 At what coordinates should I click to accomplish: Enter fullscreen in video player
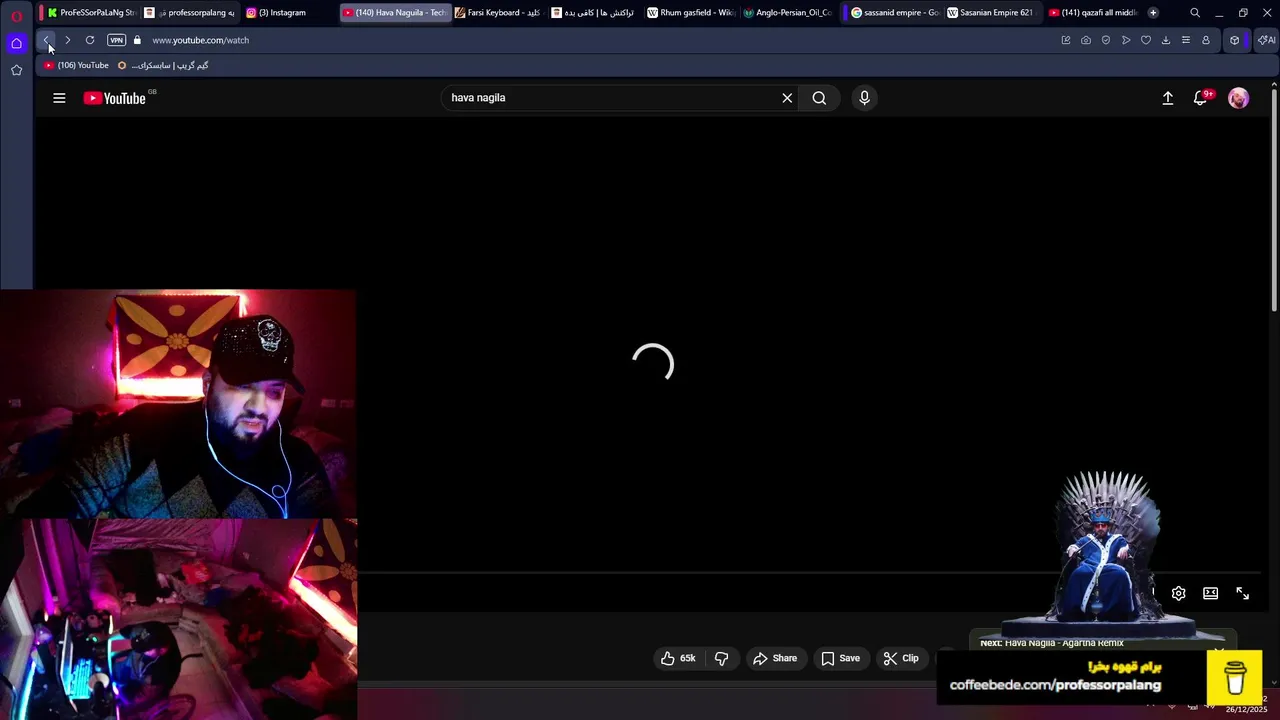pyautogui.click(x=1242, y=593)
